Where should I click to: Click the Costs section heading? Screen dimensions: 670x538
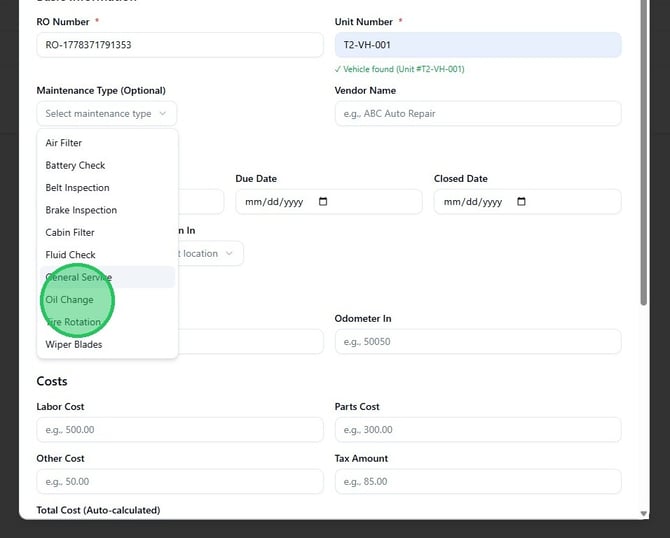[52, 381]
